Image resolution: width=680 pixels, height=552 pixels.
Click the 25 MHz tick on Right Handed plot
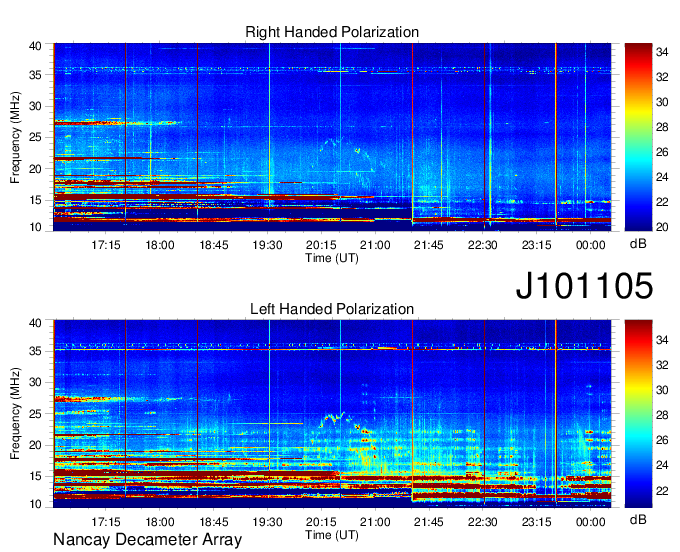pos(35,137)
